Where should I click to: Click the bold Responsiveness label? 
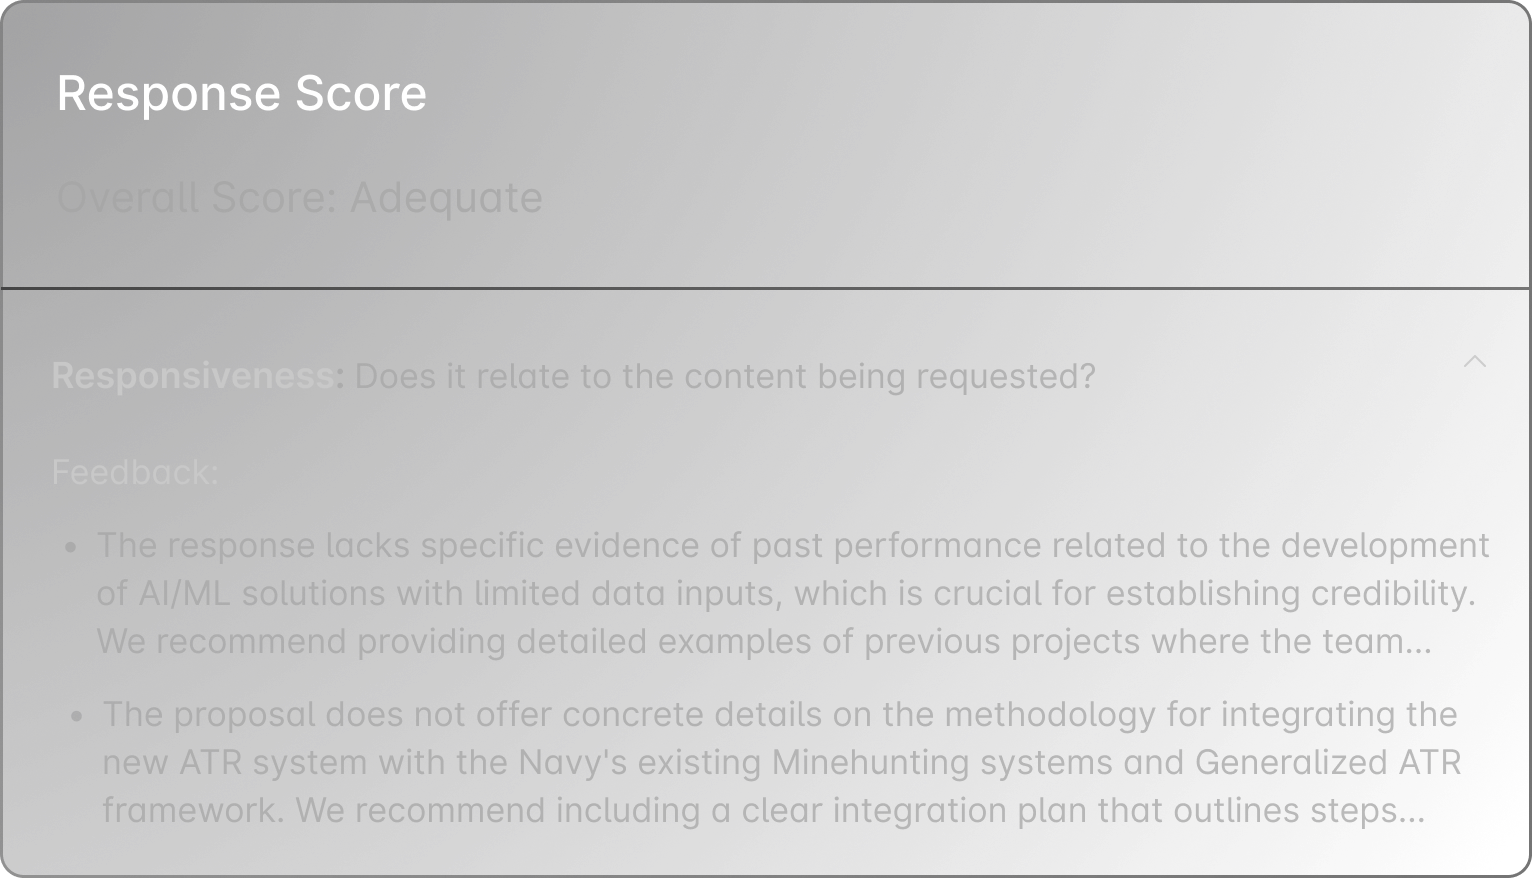(x=198, y=376)
